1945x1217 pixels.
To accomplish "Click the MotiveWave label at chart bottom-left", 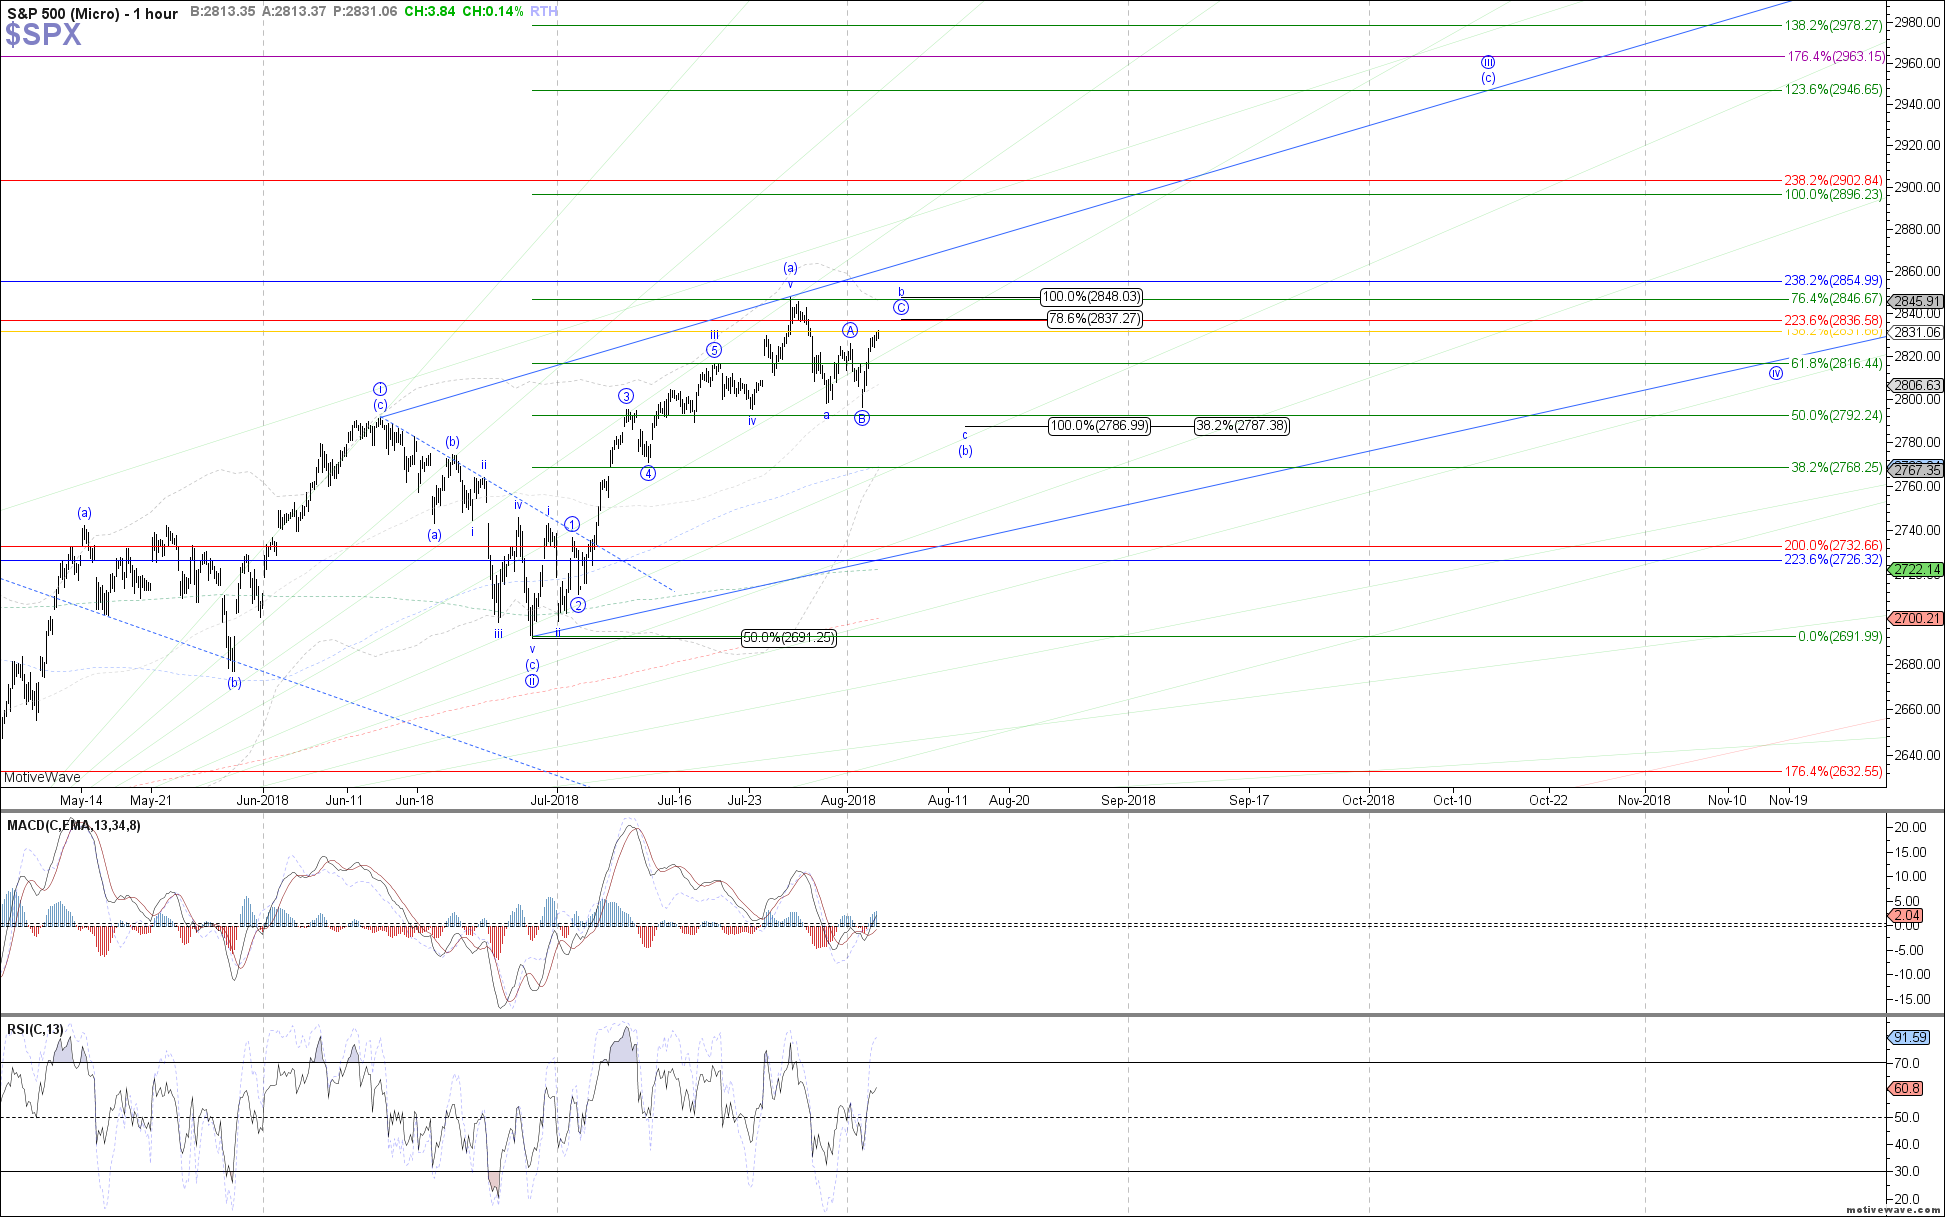I will [42, 777].
